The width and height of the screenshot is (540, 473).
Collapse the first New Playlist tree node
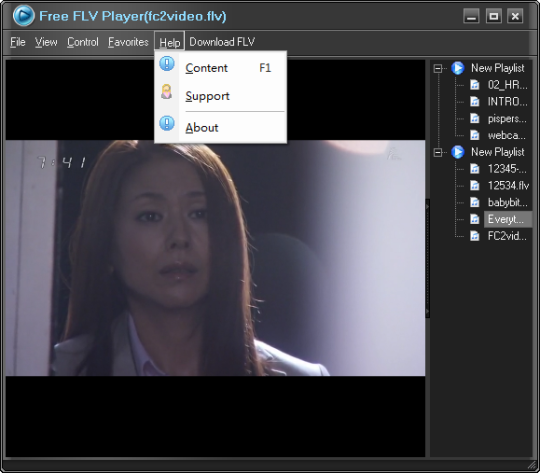[438, 68]
